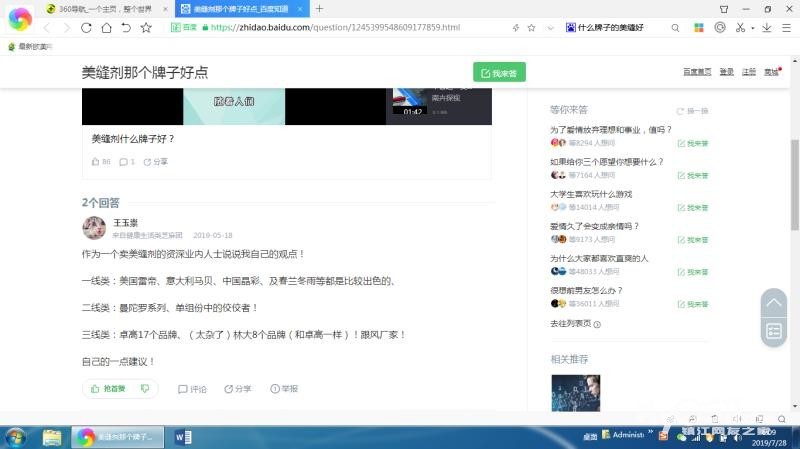Viewport: 800px width, 449px height.
Task: Click the green 我来答 button in header
Action: [x=499, y=72]
